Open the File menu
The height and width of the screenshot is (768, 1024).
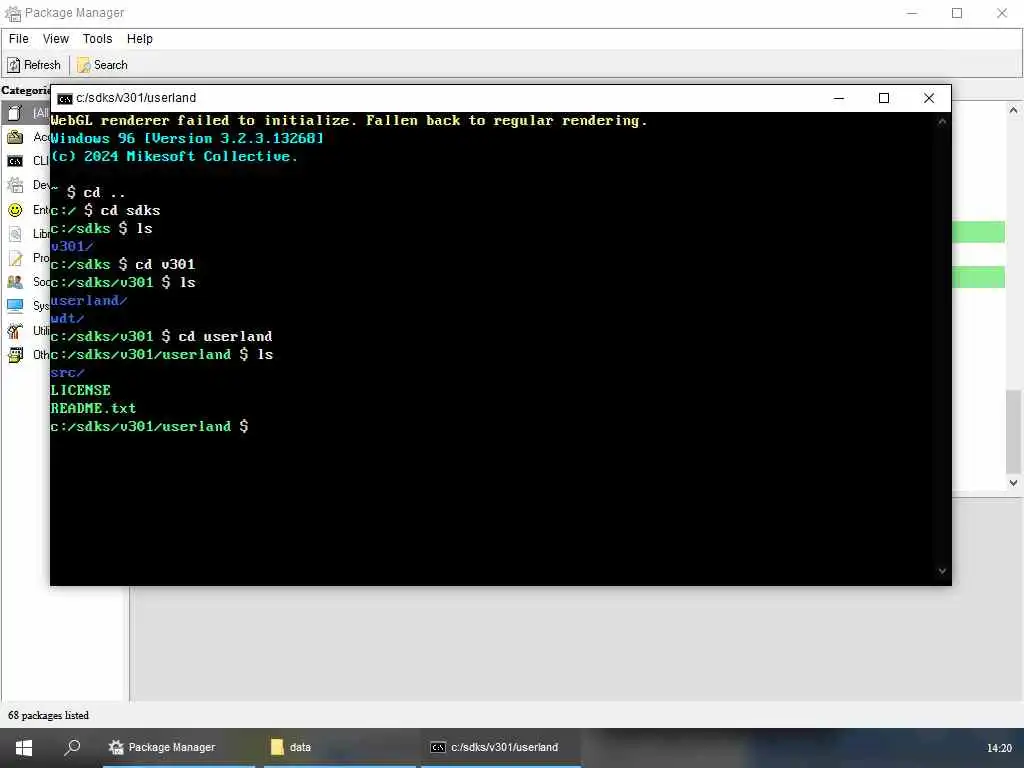(x=18, y=39)
